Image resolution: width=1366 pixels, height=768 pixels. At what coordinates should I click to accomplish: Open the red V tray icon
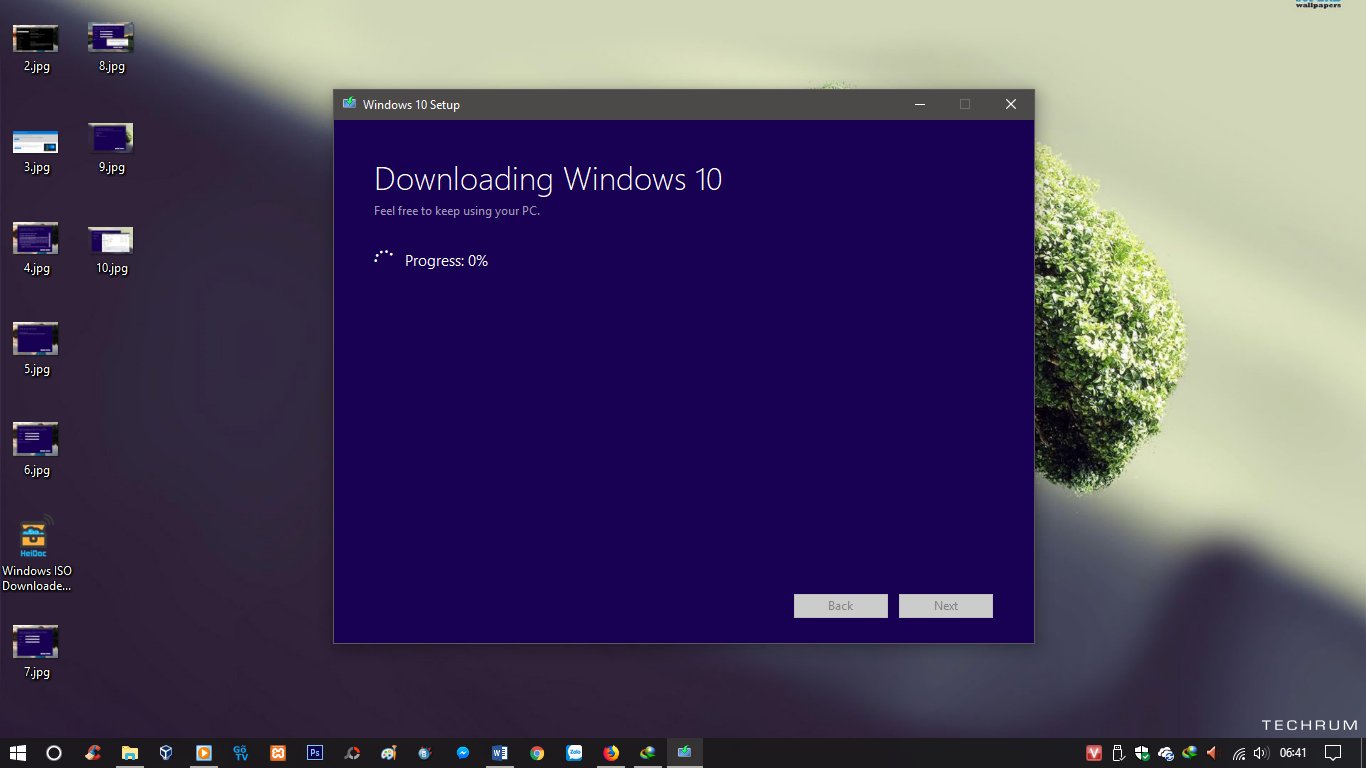(1095, 753)
